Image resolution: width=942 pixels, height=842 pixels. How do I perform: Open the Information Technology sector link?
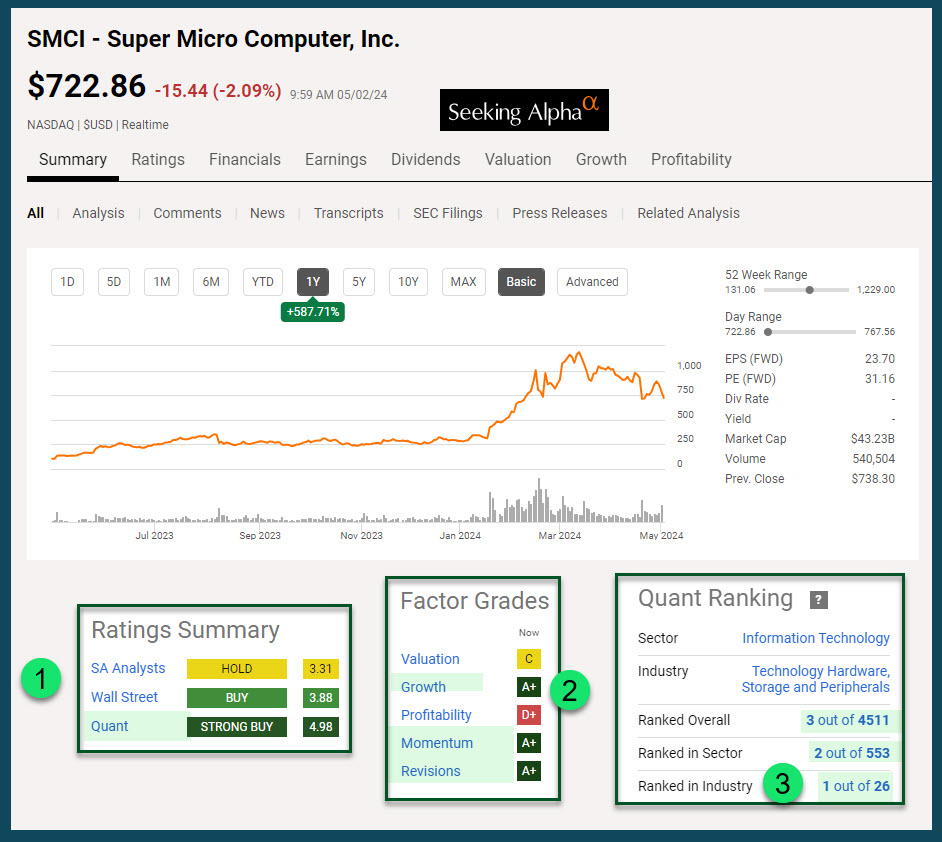point(816,638)
